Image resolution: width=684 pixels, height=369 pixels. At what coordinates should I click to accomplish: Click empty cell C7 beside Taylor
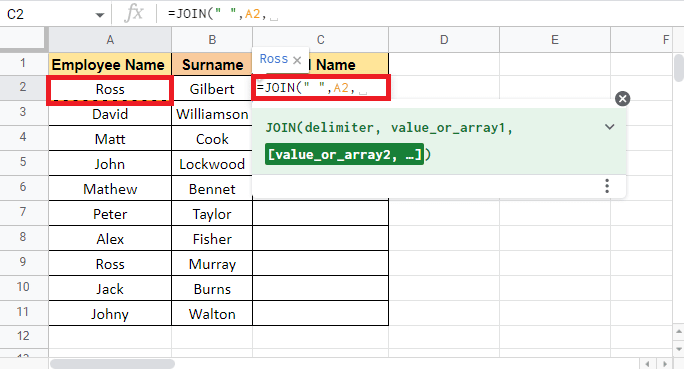click(x=320, y=214)
